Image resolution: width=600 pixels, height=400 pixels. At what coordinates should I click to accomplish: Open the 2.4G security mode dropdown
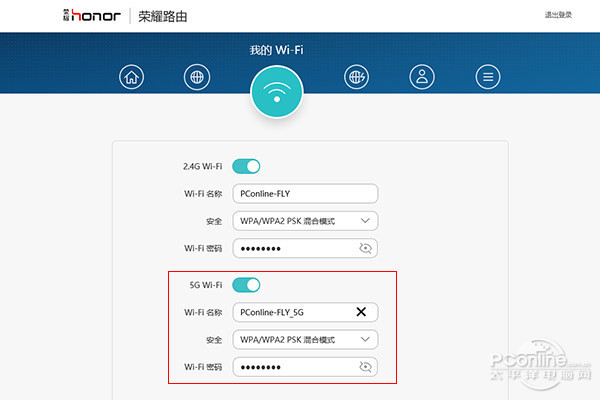pos(305,221)
